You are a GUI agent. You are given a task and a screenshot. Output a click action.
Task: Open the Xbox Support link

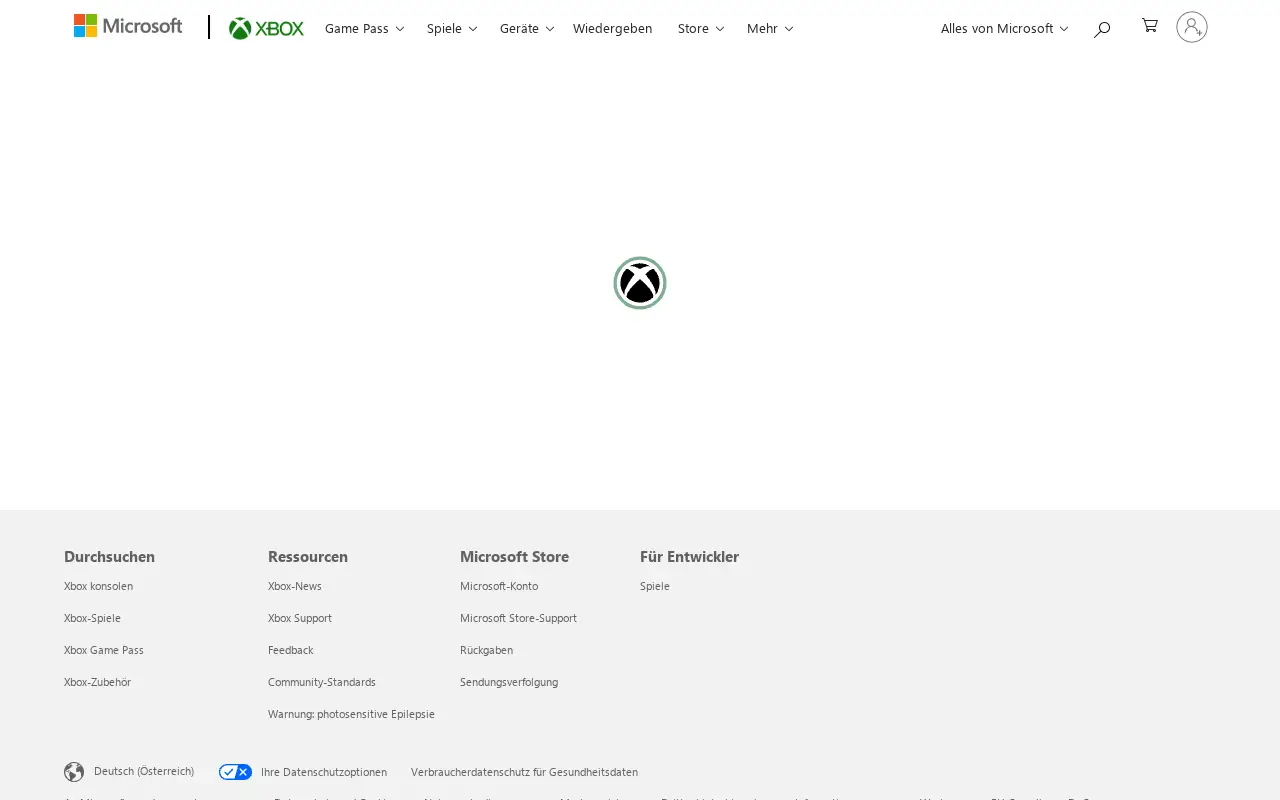(x=300, y=618)
